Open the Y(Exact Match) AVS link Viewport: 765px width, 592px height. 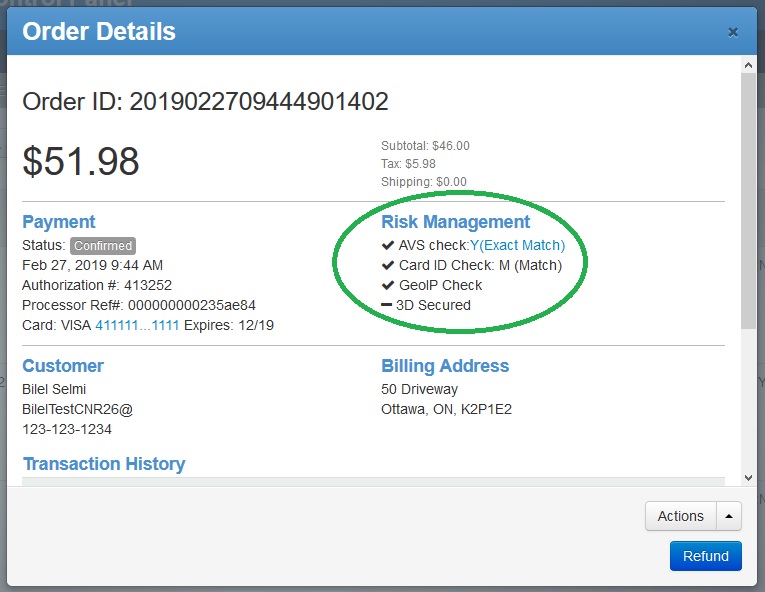click(x=517, y=245)
